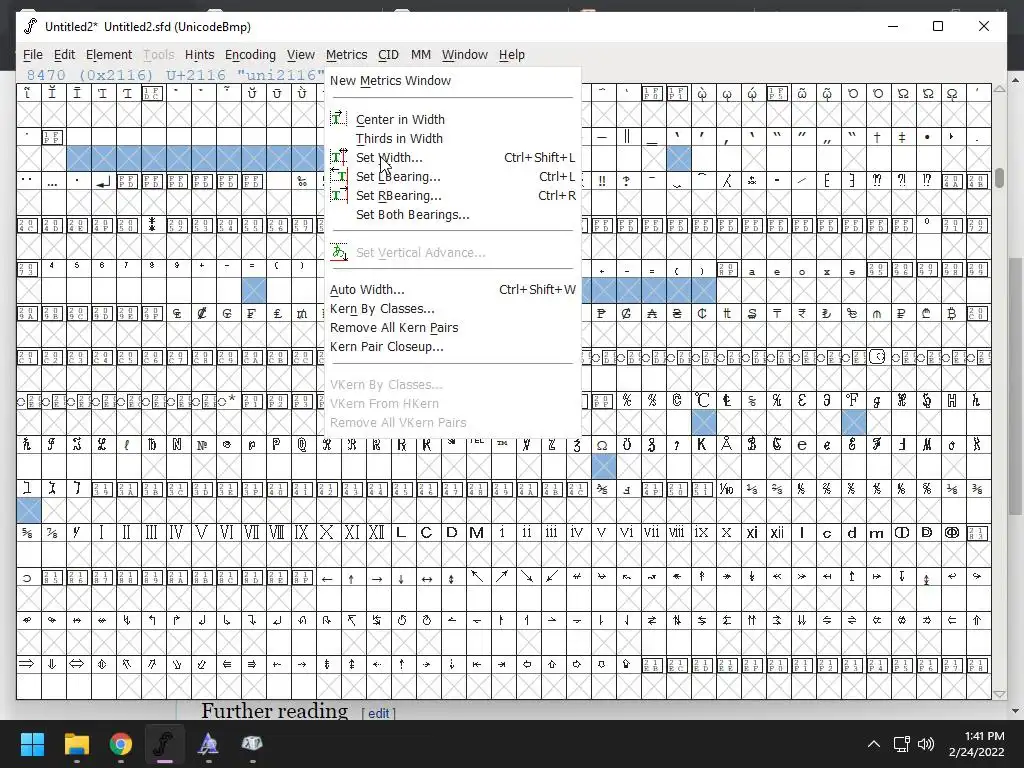The width and height of the screenshot is (1024, 768).
Task: Open the blue letter A taskbar app
Action: point(208,743)
